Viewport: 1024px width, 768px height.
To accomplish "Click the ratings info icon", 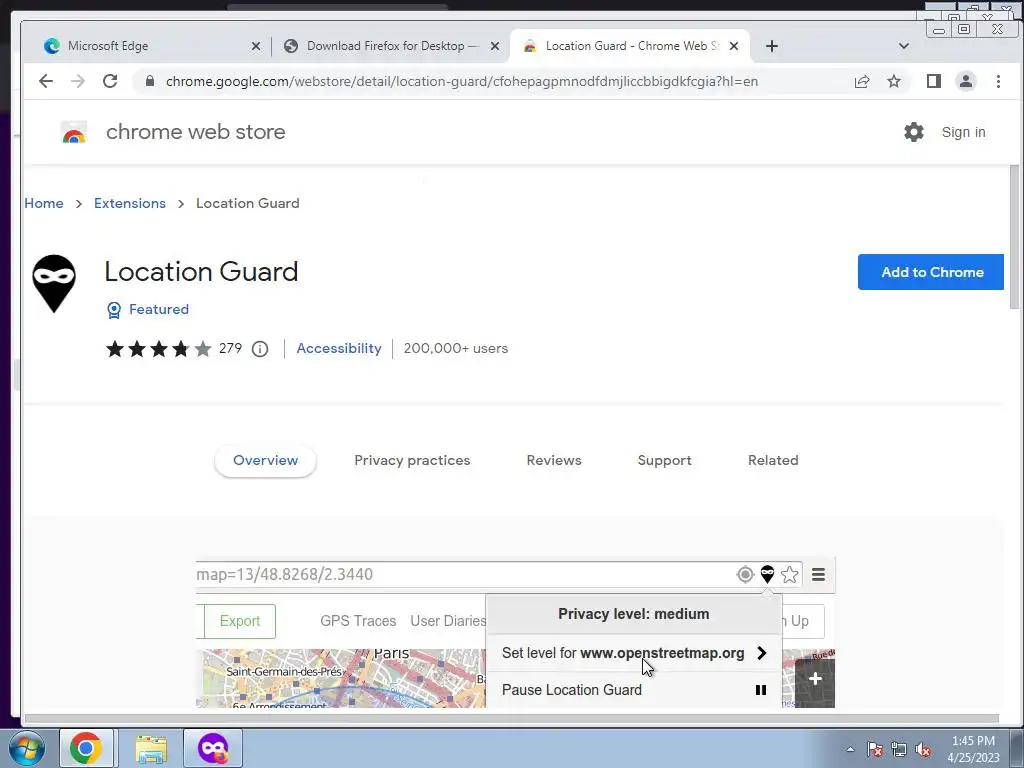I will tap(260, 349).
